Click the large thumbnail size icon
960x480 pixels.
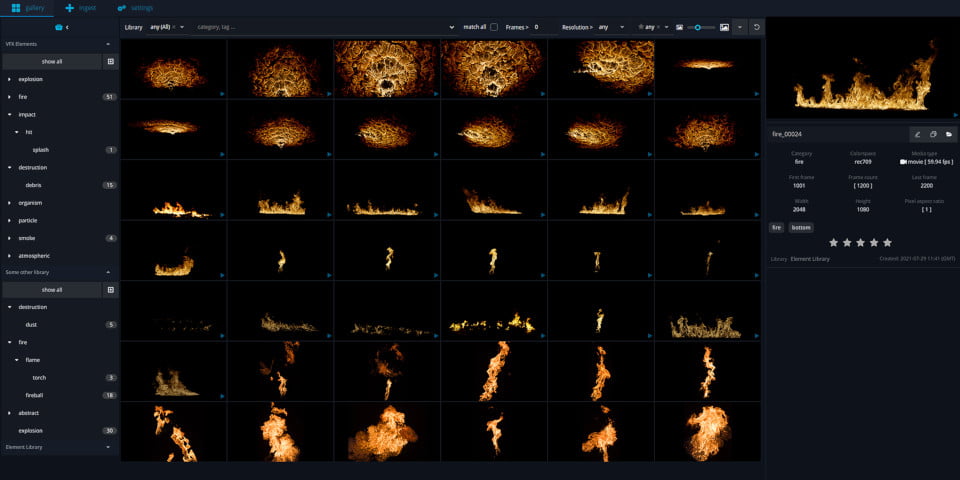click(724, 27)
